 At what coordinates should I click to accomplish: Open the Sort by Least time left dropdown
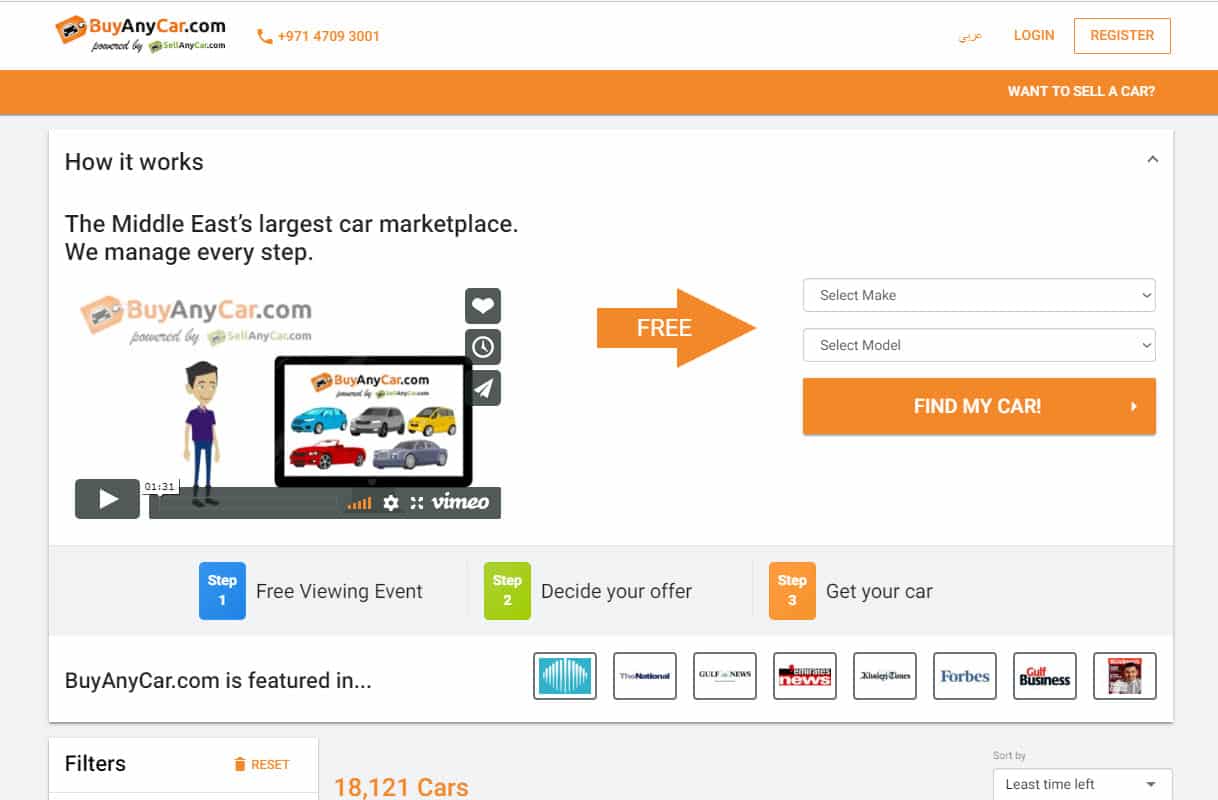click(x=1082, y=784)
